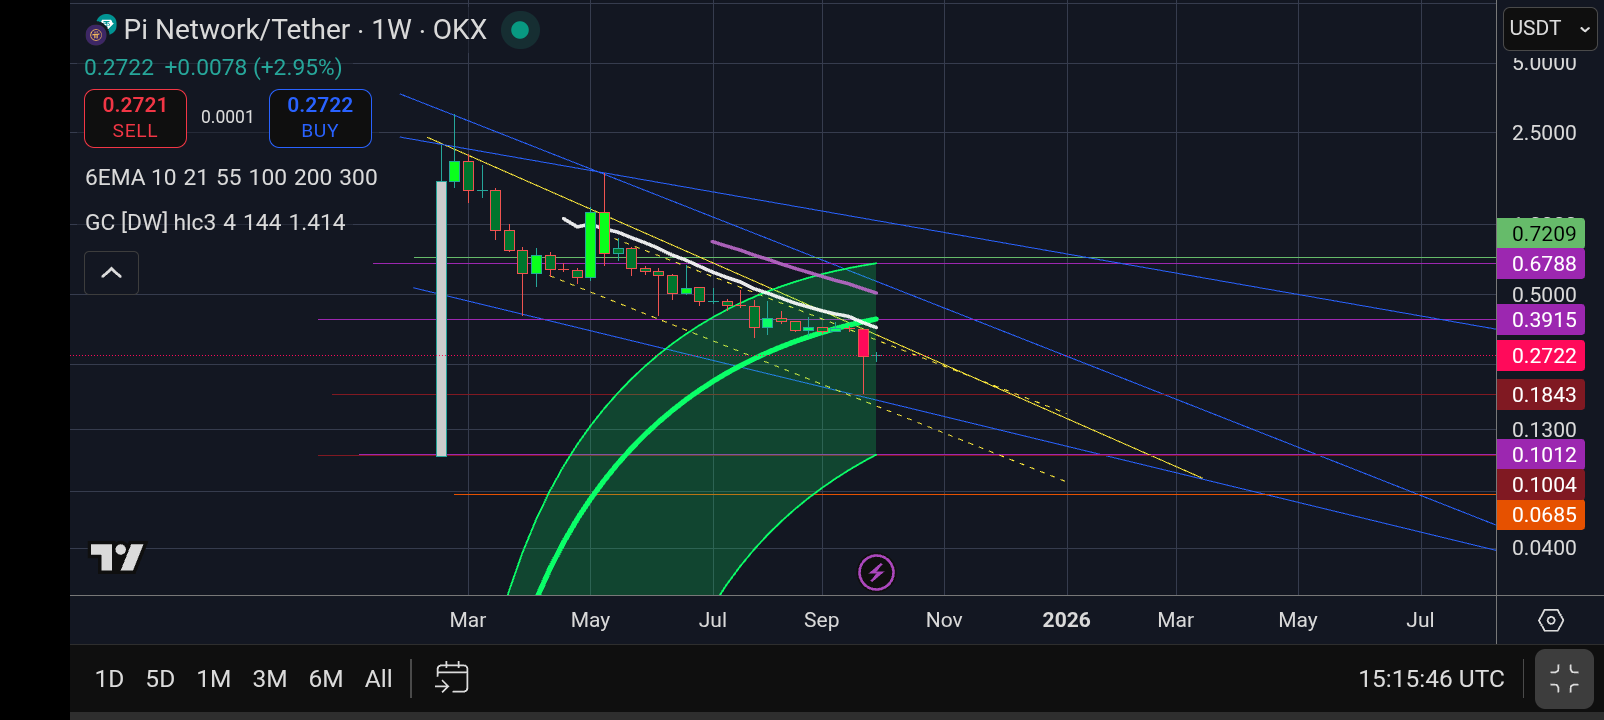Tap the green 0.7209 price label

tap(1541, 234)
